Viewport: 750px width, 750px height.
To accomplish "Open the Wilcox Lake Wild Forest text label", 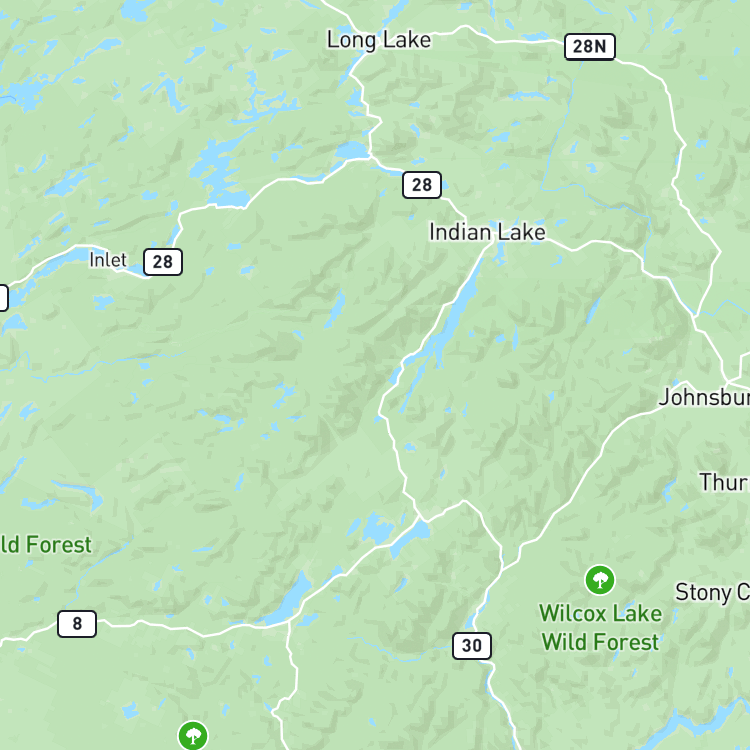I will [x=600, y=628].
